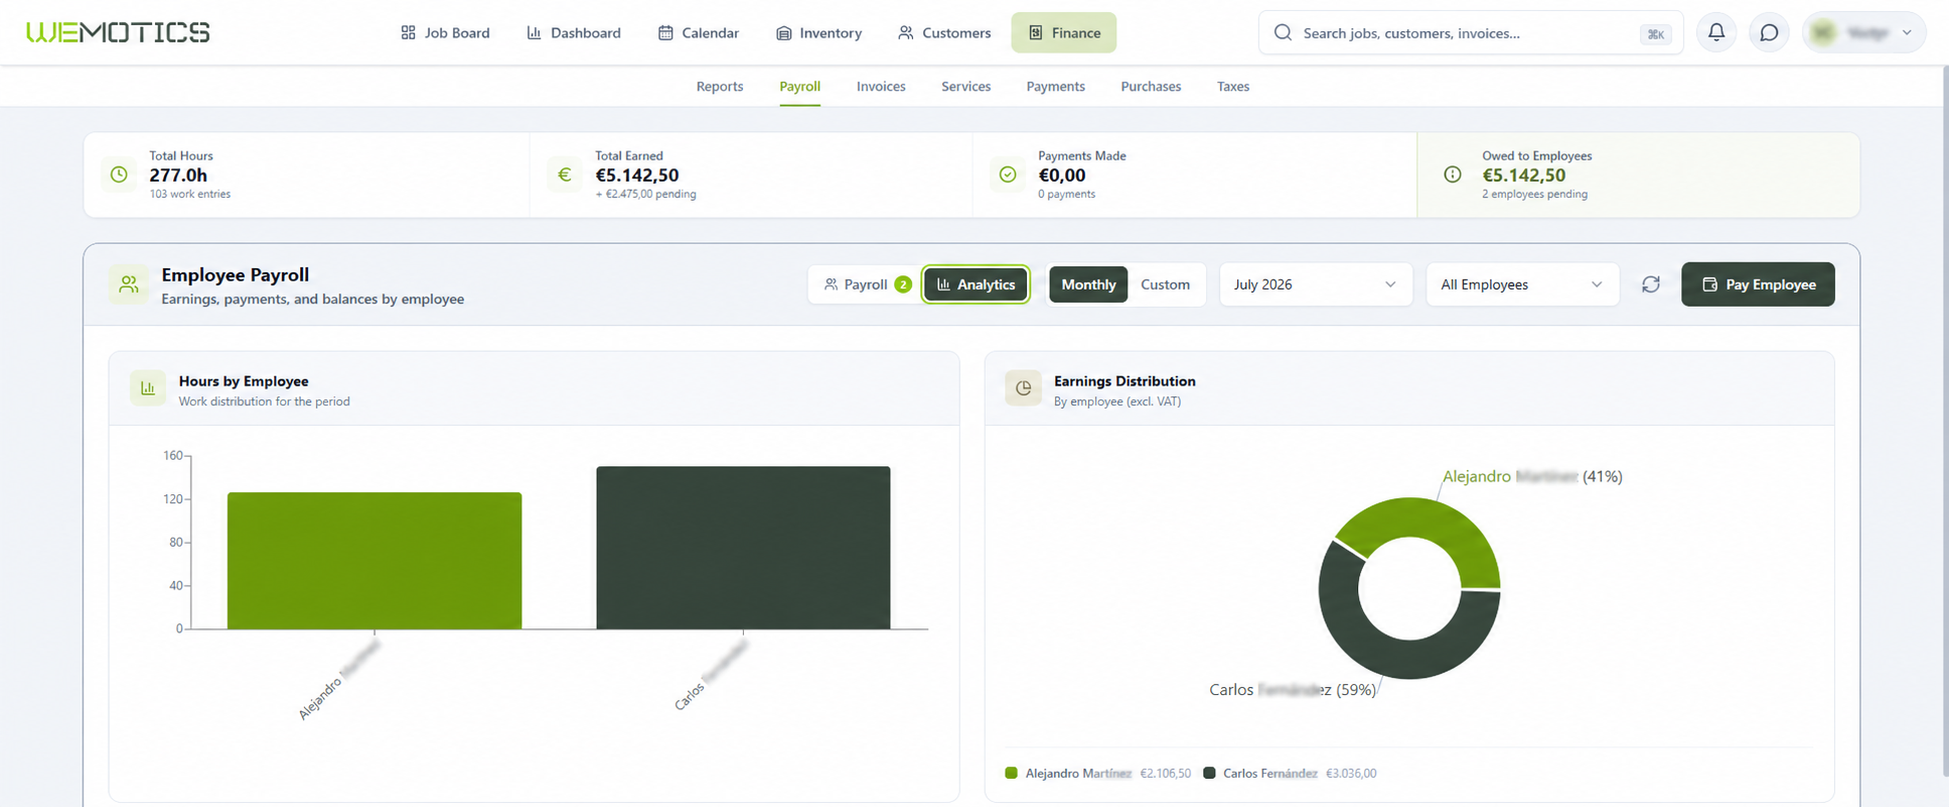The image size is (1949, 807).
Task: Select the Finance section
Action: pyautogui.click(x=1064, y=32)
